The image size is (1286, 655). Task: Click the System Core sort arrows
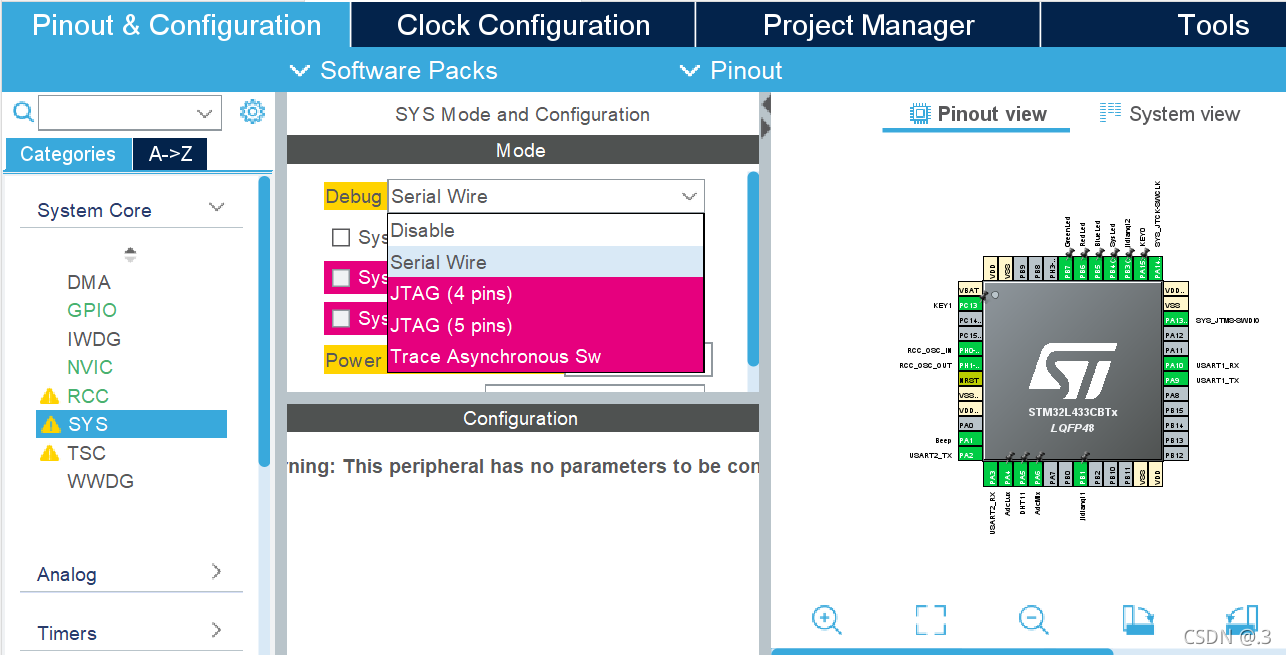coord(130,254)
